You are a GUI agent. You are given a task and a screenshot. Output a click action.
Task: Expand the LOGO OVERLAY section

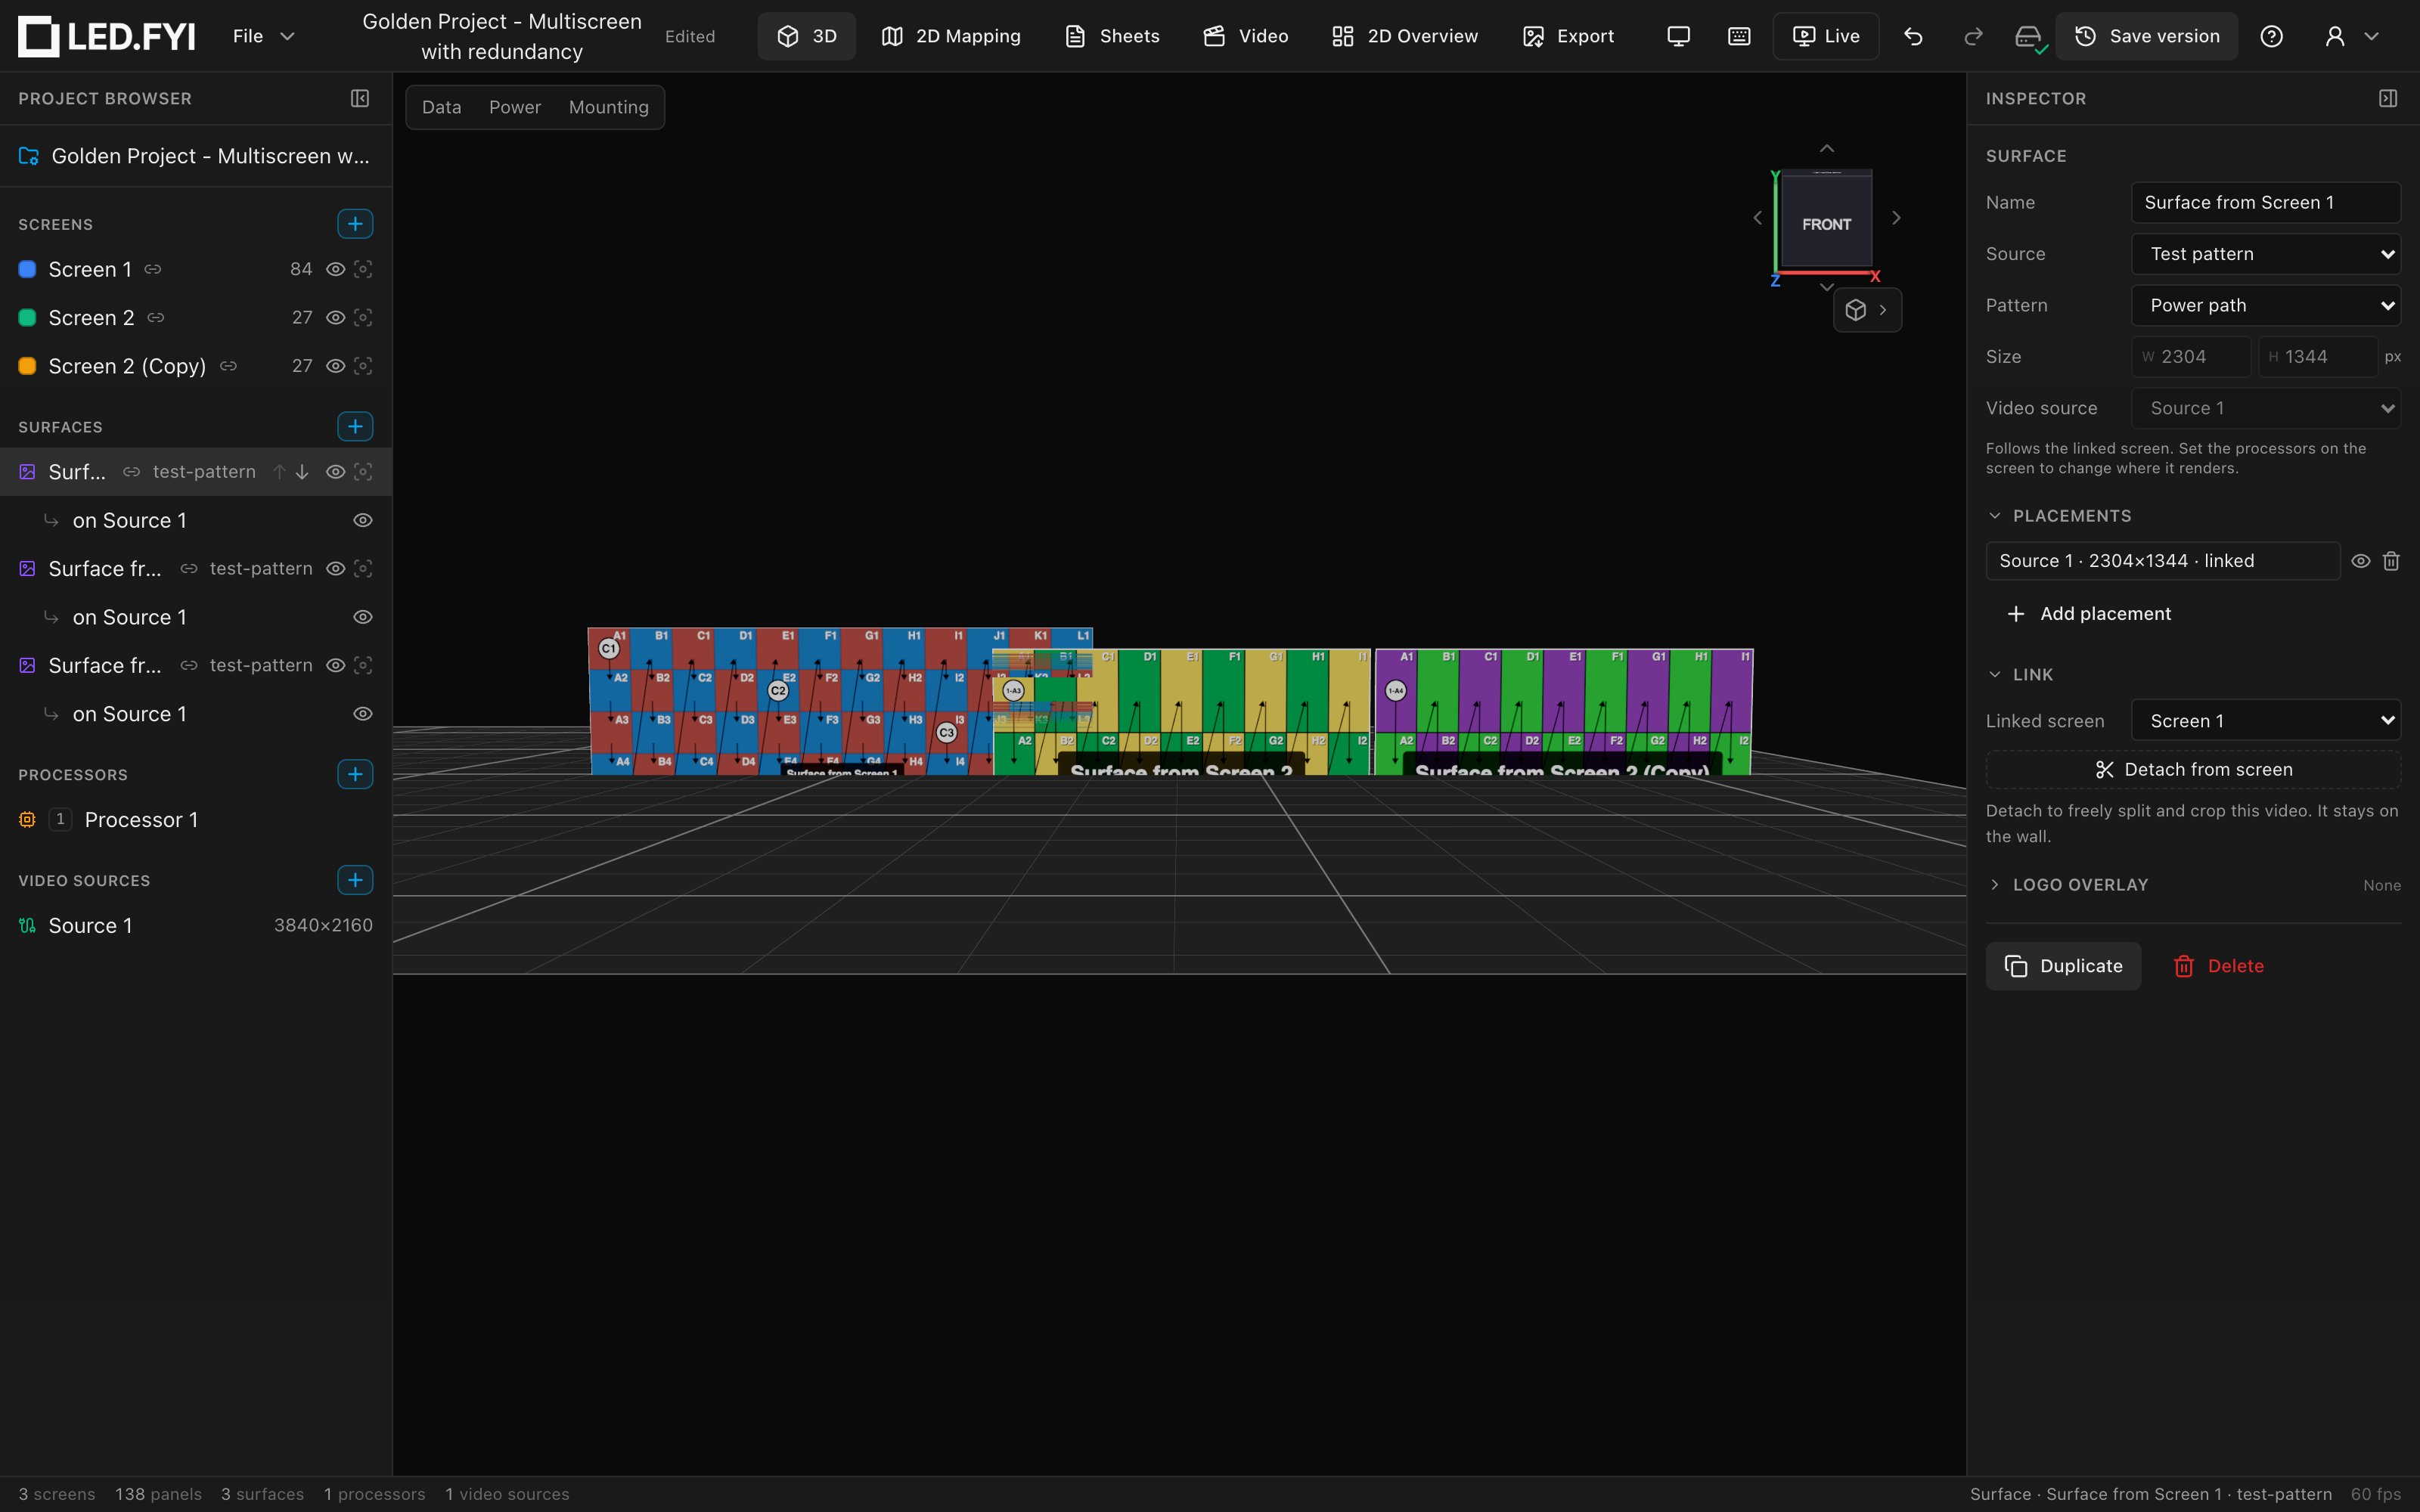point(1995,885)
